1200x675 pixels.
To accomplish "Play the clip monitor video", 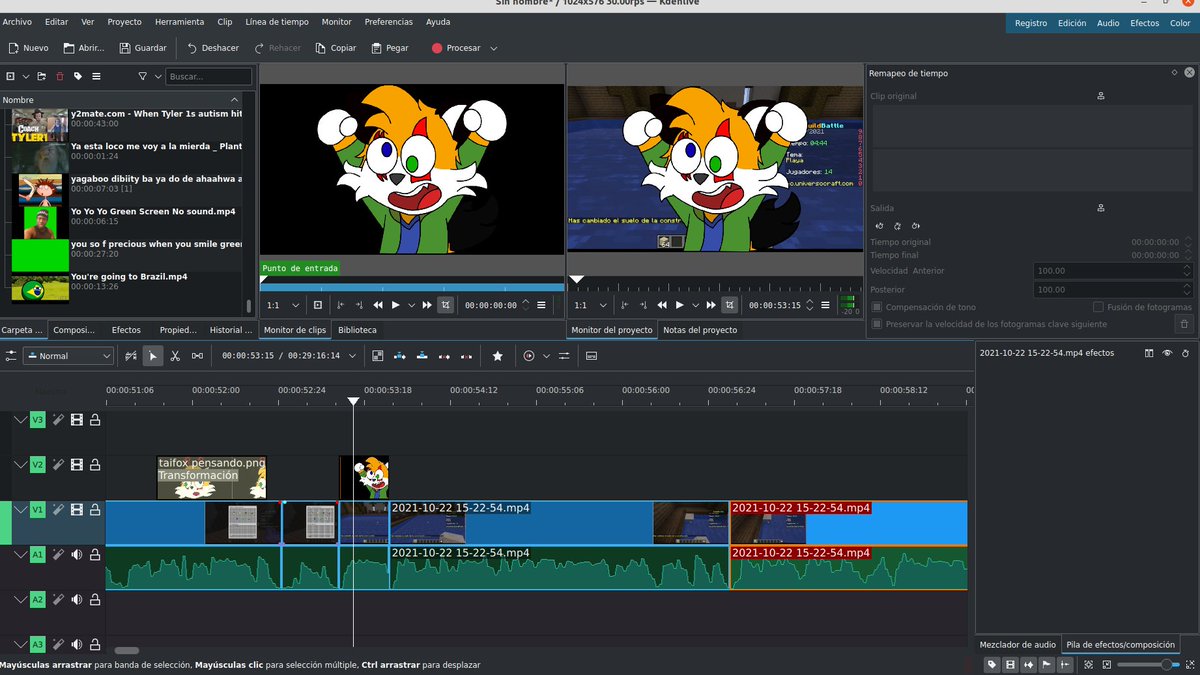I will pos(396,305).
